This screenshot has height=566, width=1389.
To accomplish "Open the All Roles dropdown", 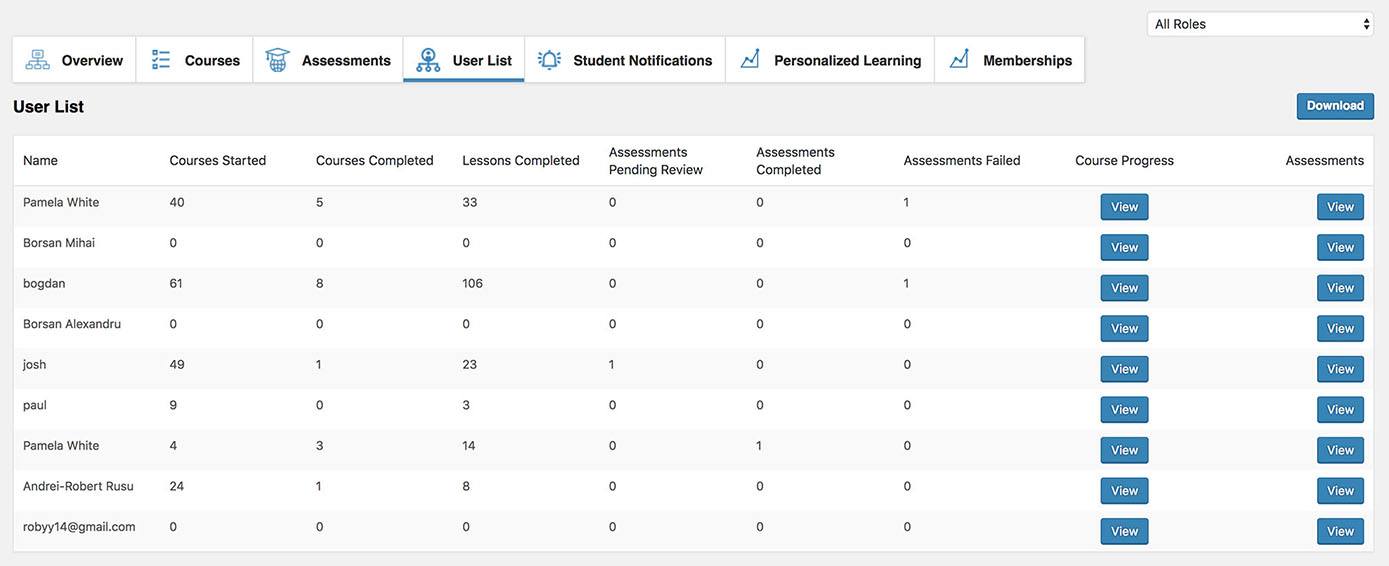I will point(1259,24).
